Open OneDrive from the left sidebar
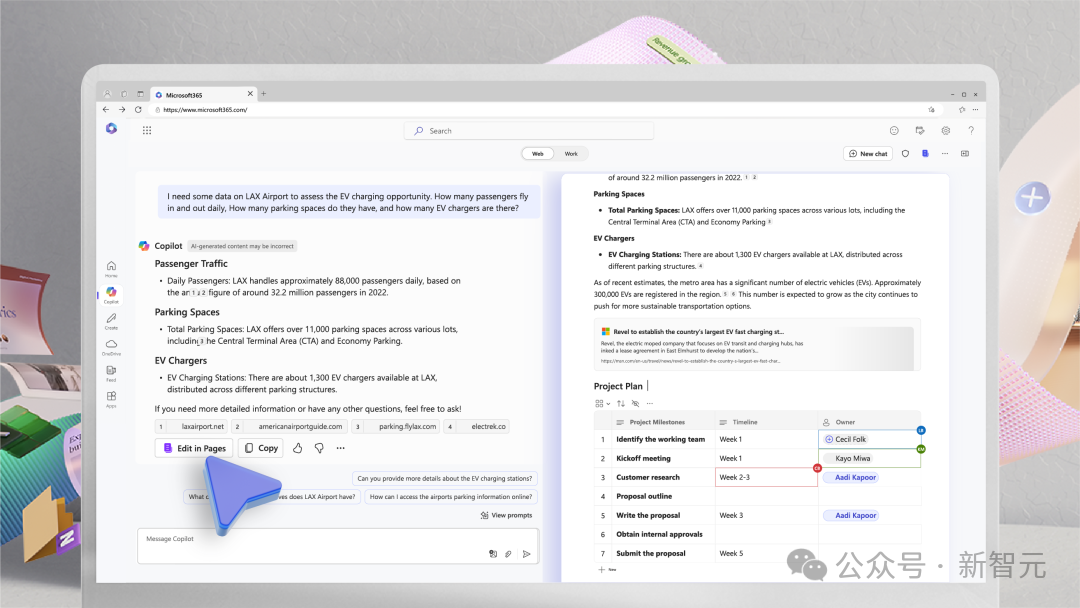1080x608 pixels. [x=111, y=347]
